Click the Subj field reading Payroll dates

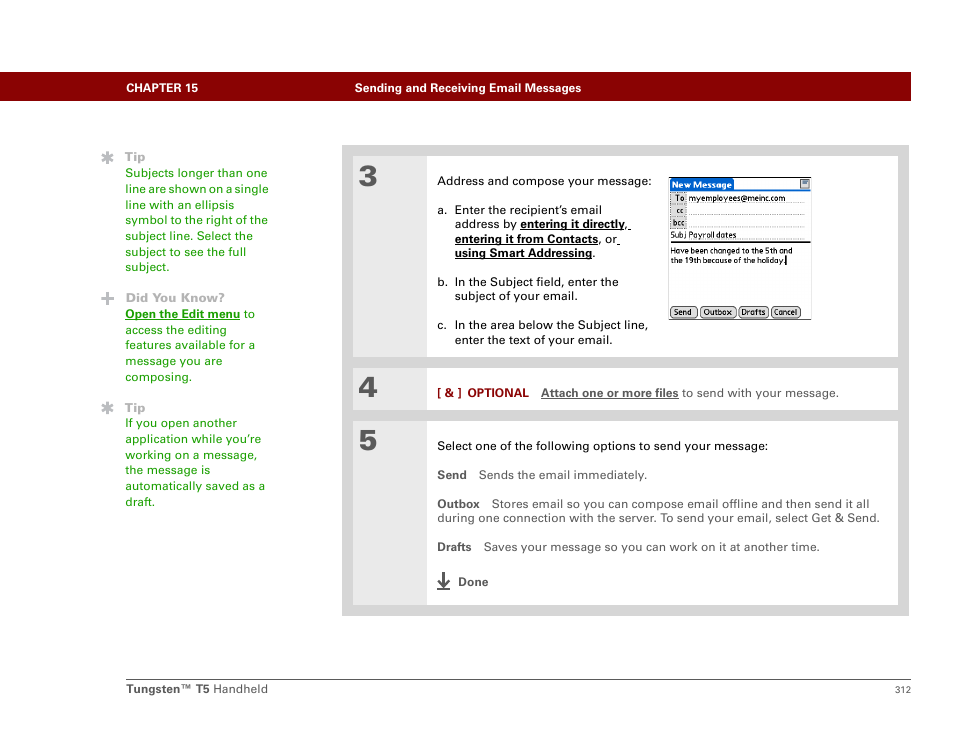746,235
